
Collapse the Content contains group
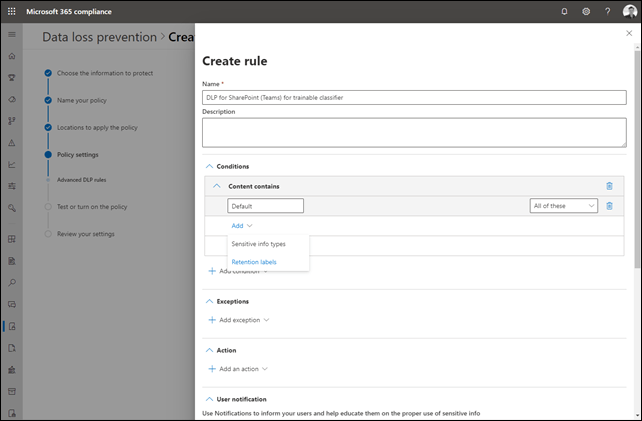pyautogui.click(x=216, y=186)
